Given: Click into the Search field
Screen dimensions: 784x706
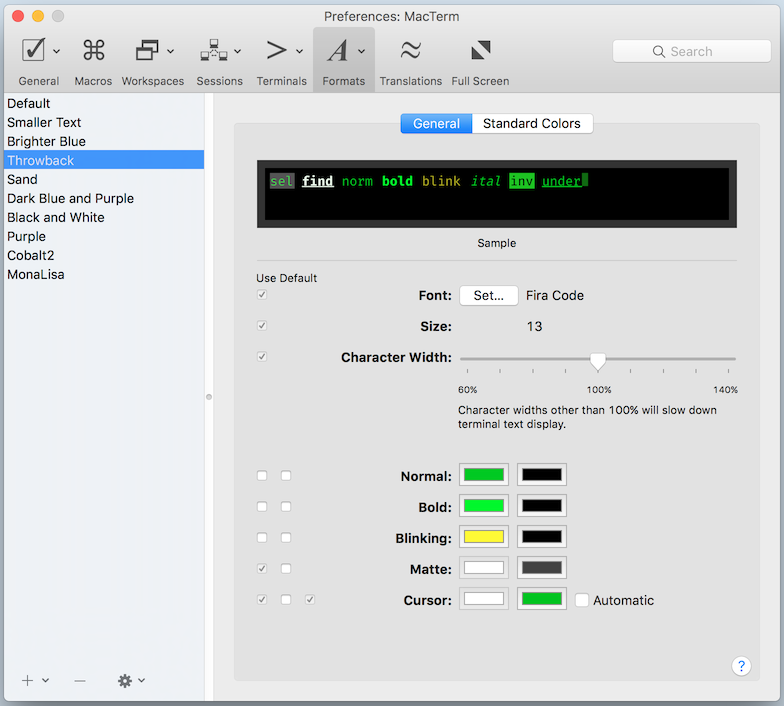Looking at the screenshot, I should coord(692,51).
